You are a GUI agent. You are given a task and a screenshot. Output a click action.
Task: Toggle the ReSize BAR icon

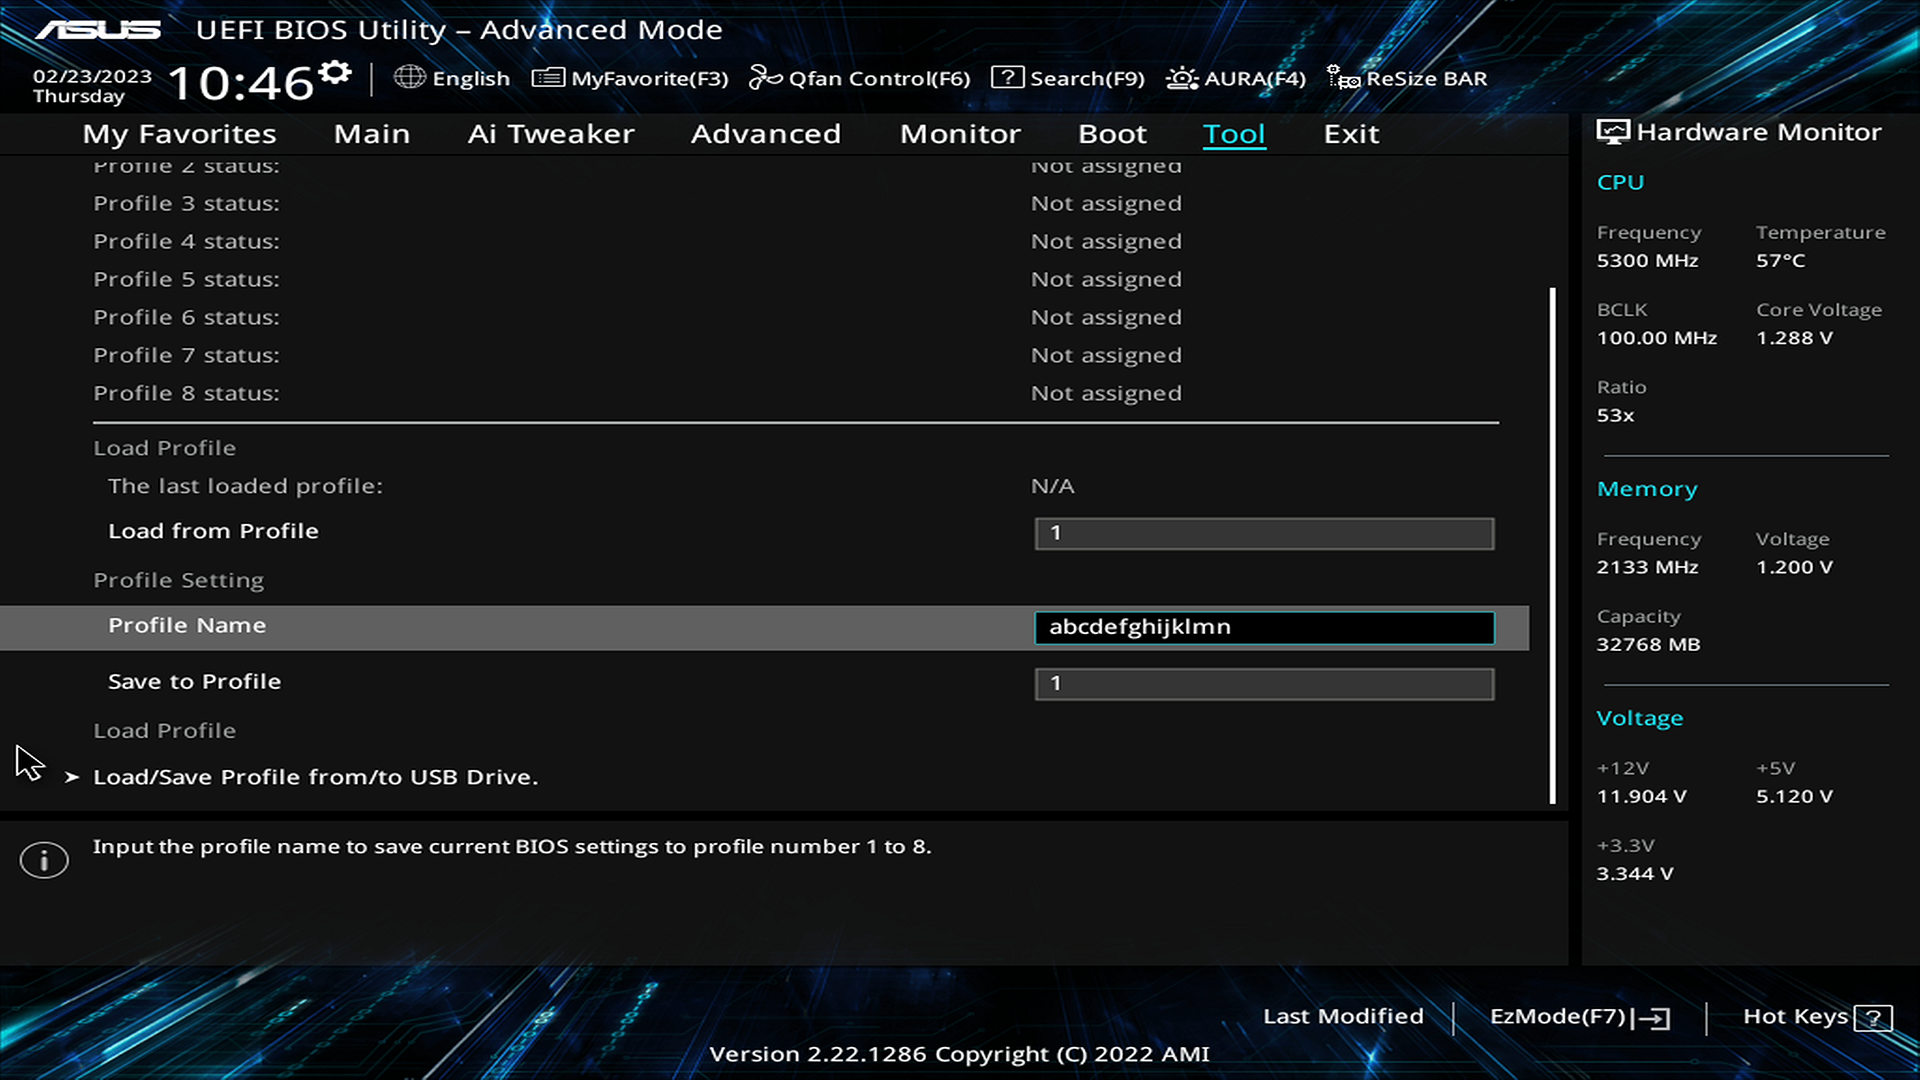[x=1342, y=78]
